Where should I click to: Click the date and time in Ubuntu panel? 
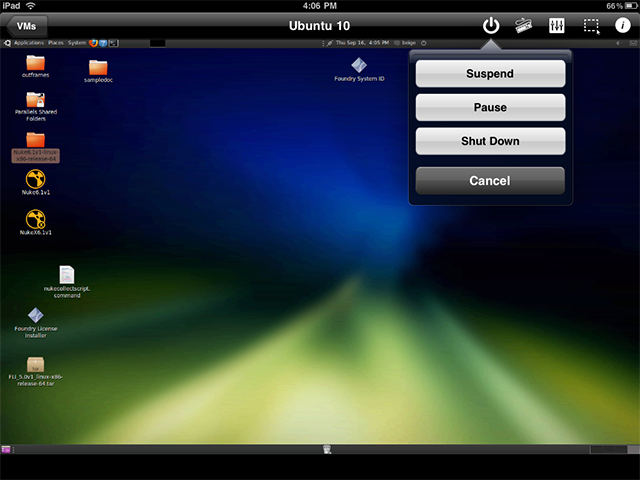(x=362, y=43)
